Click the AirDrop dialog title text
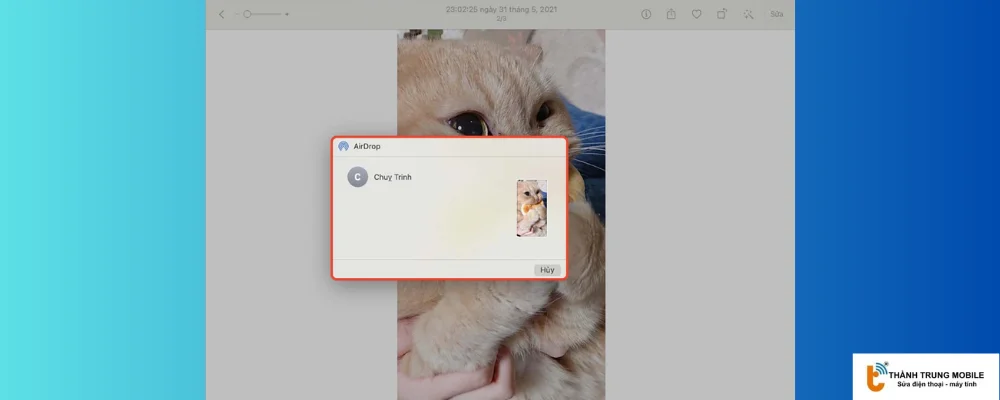 coord(367,146)
